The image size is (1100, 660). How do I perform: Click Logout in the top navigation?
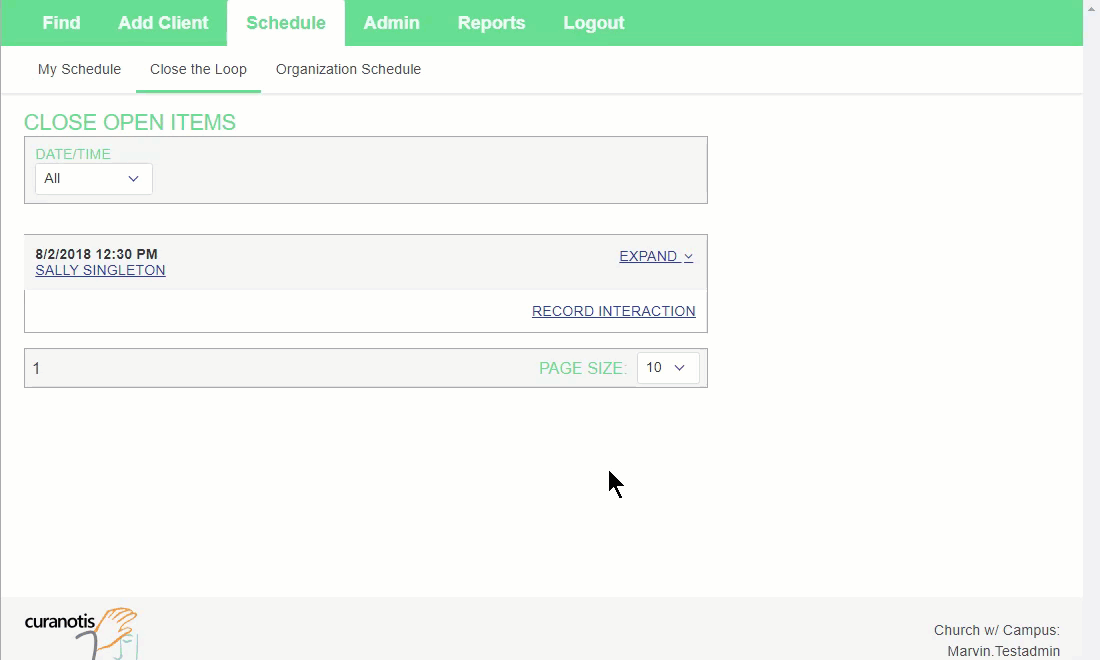click(593, 23)
